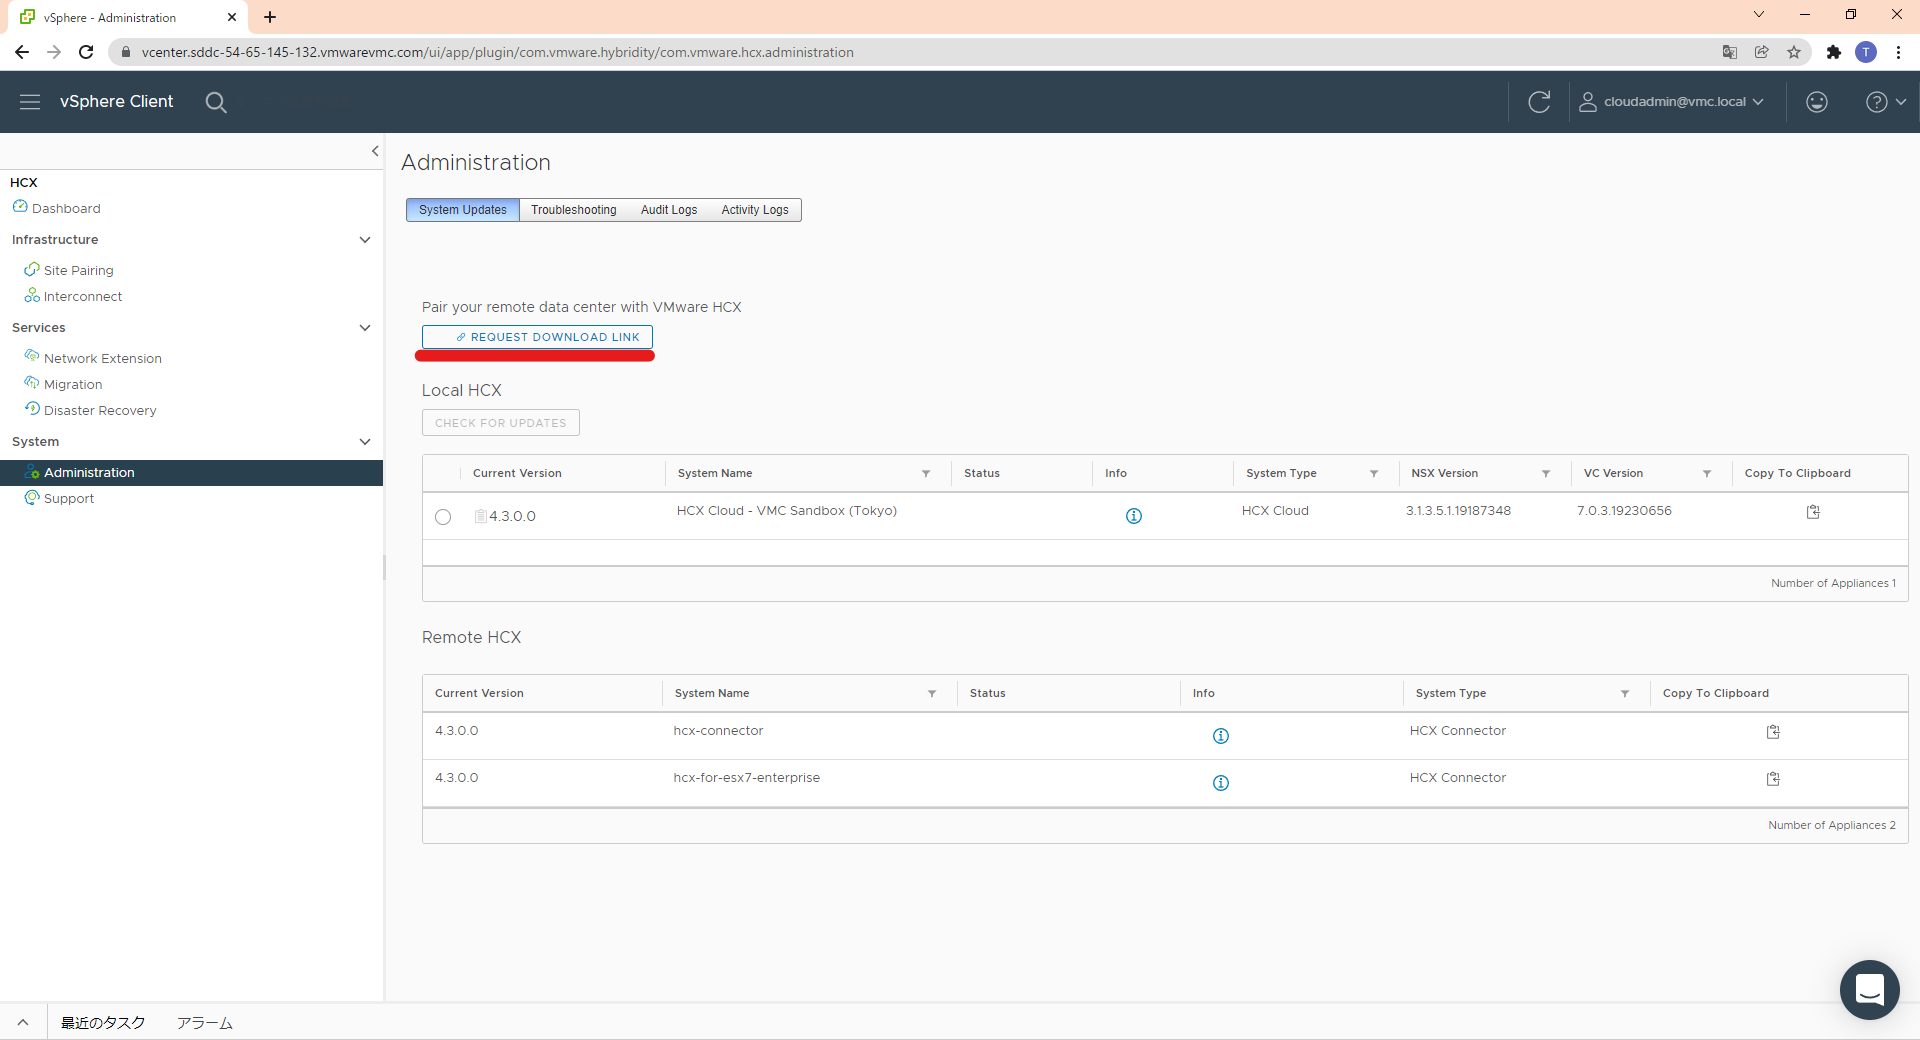This screenshot has width=1920, height=1040.
Task: Open the chat support bubble
Action: coord(1869,990)
